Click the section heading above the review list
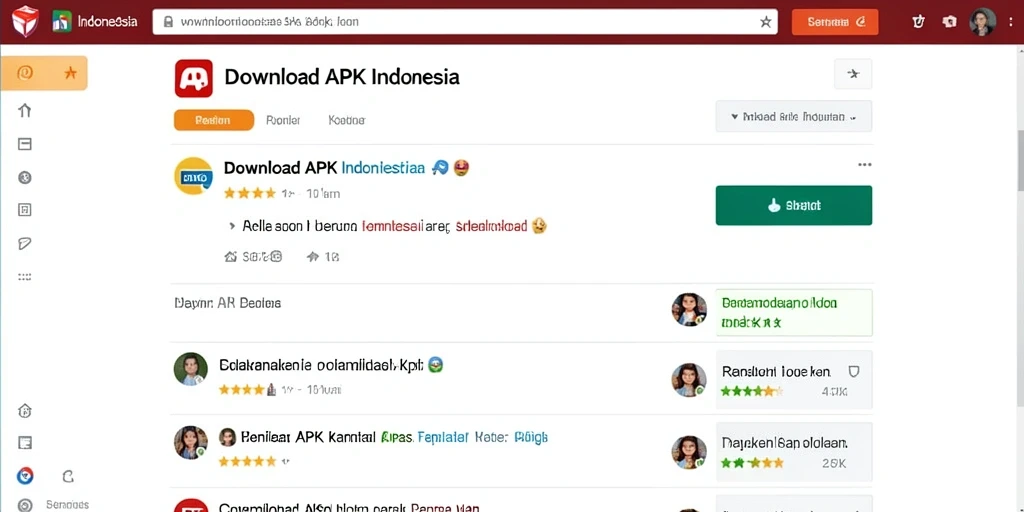This screenshot has height=512, width=1024. pos(227,303)
